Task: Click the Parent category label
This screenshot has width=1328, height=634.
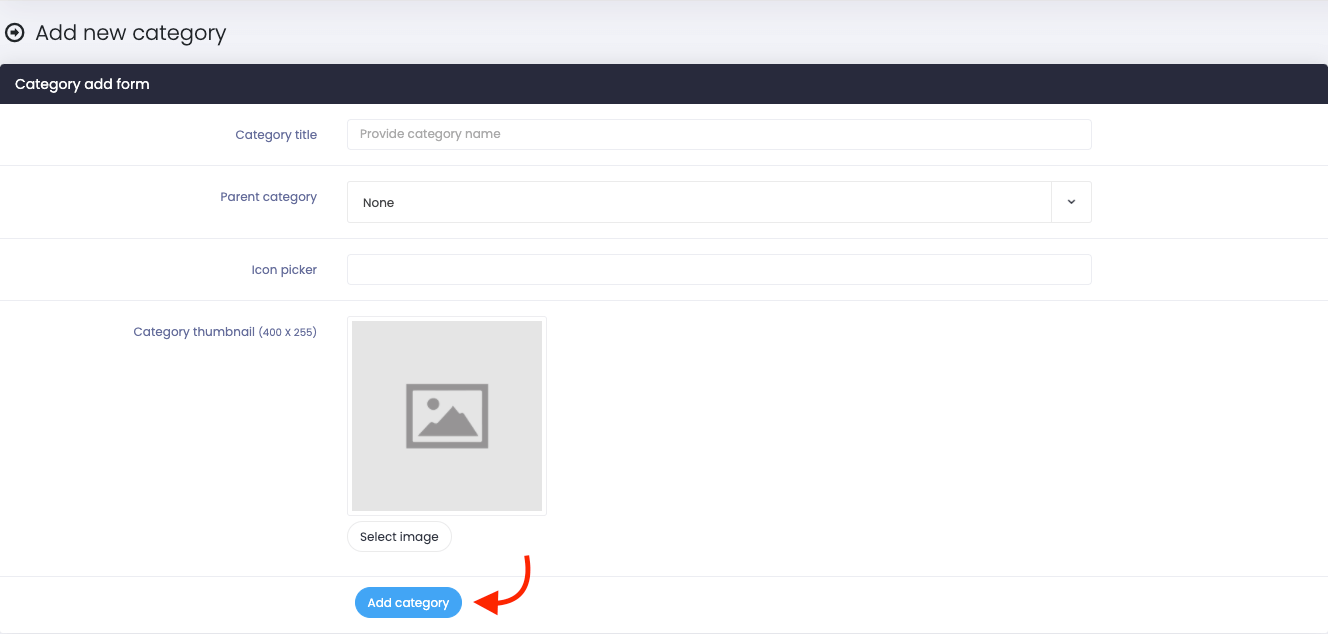Action: tap(268, 197)
